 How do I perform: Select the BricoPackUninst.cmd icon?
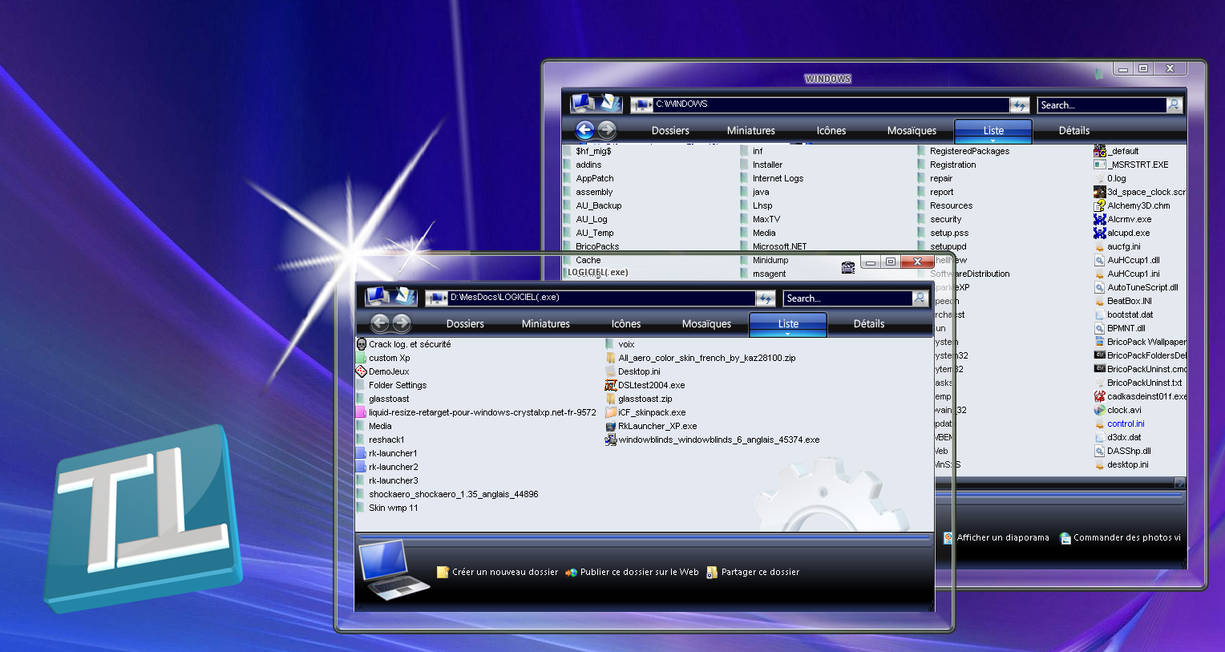tap(1099, 369)
